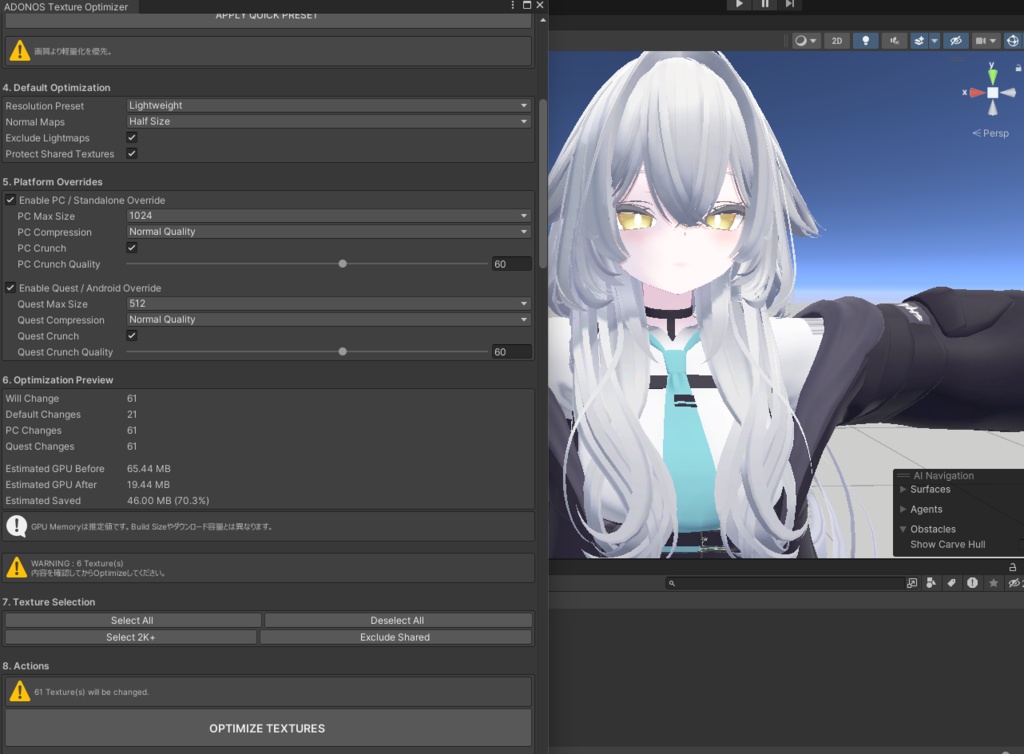The image size is (1024, 754).
Task: Click the Select 2K+ button
Action: point(131,637)
